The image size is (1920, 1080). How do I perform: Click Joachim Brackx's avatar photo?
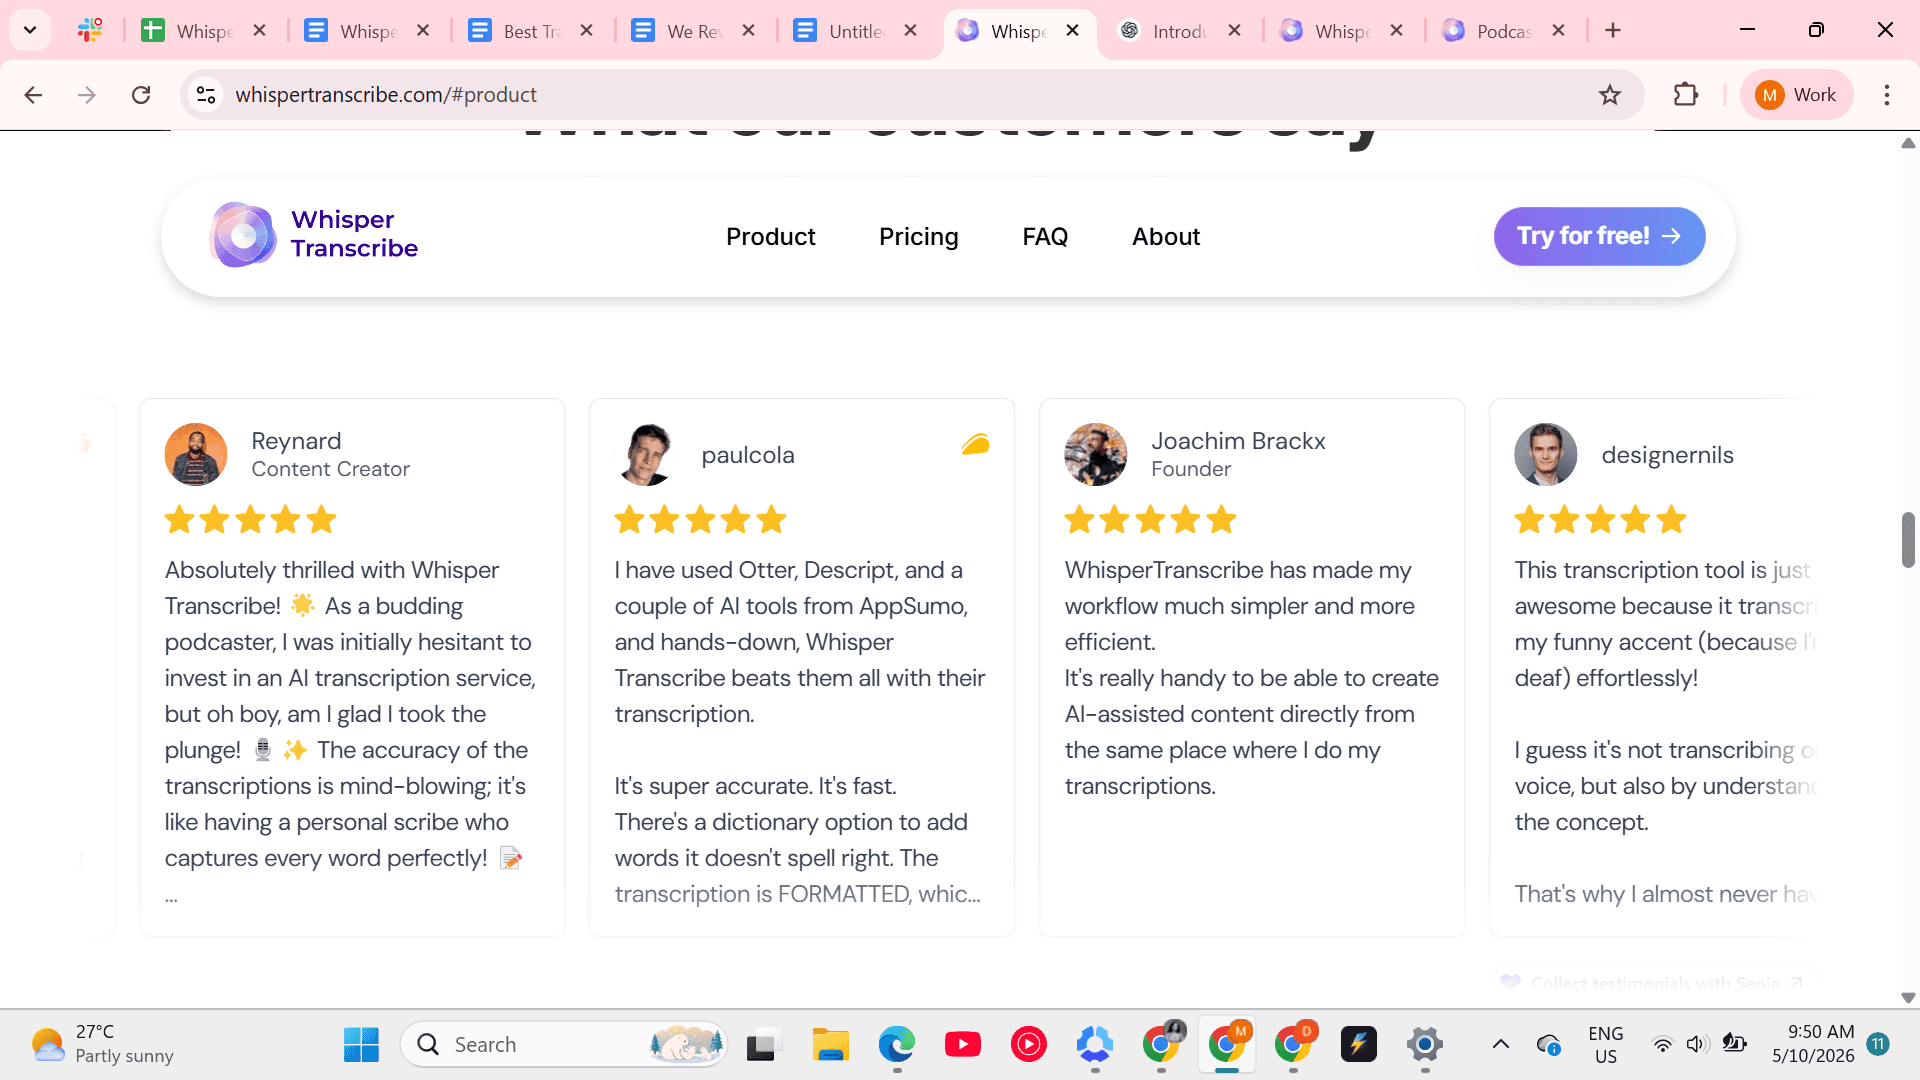1096,454
